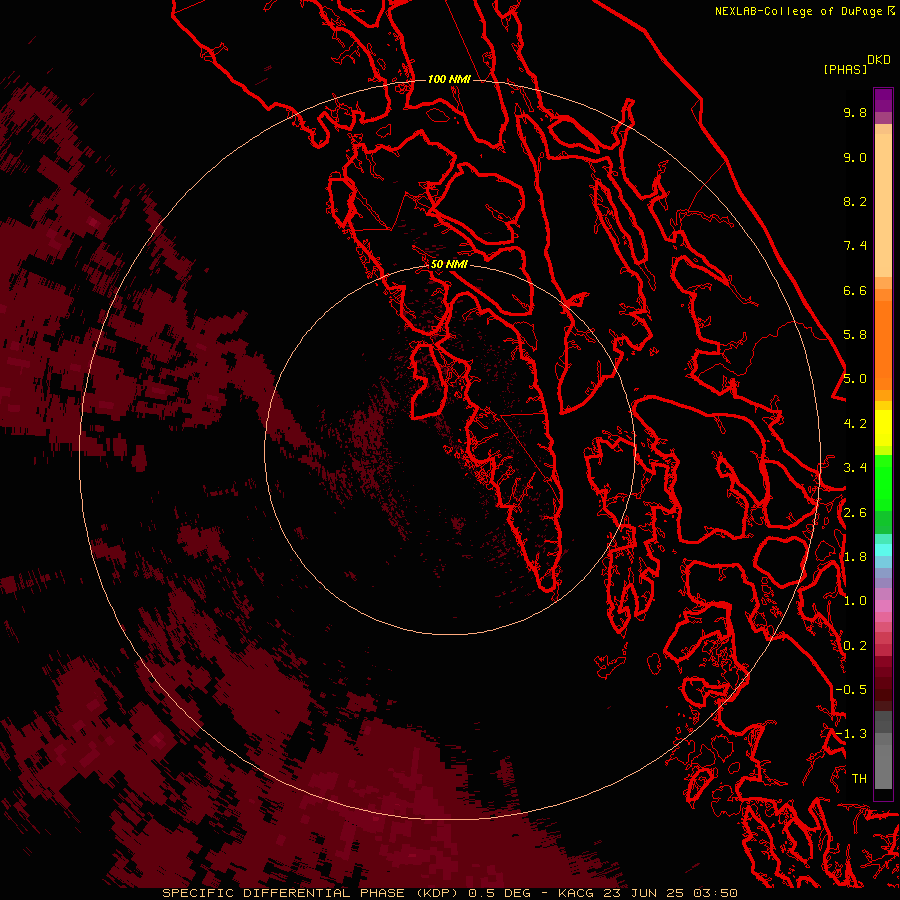
Task: Pick the pale peach color bar segment
Action: pyautogui.click(x=883, y=205)
